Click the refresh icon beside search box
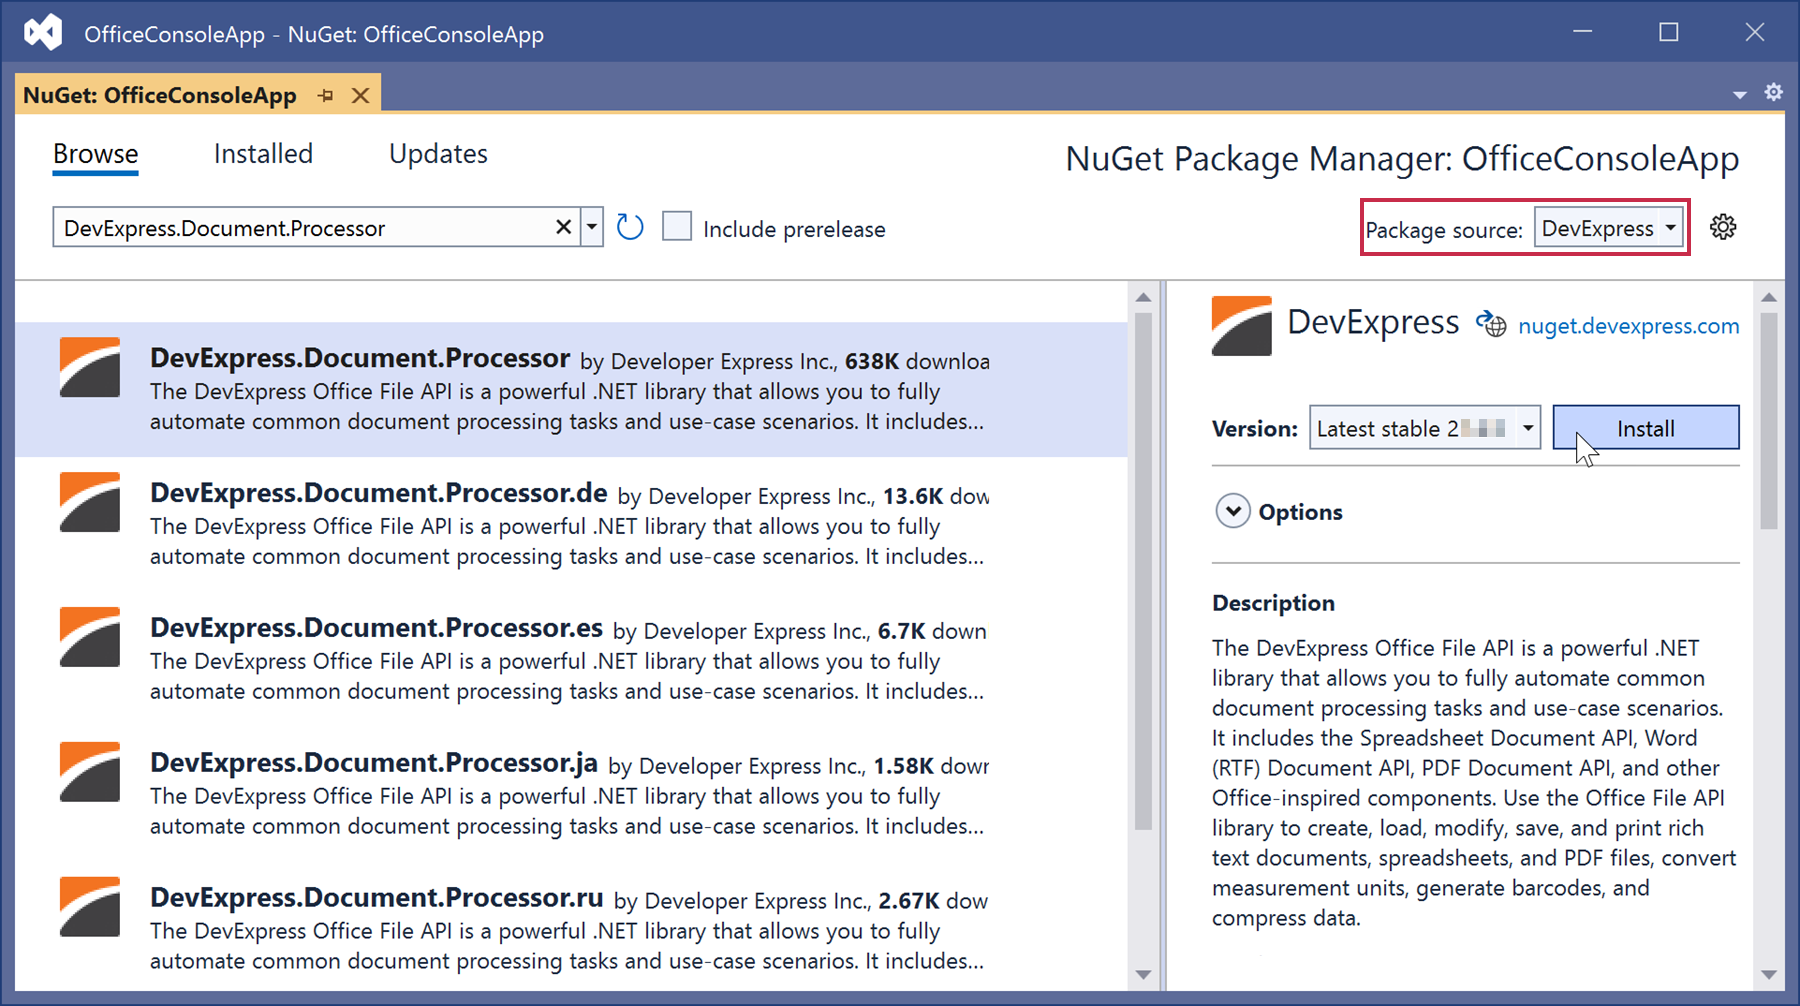1800x1006 pixels. [630, 228]
